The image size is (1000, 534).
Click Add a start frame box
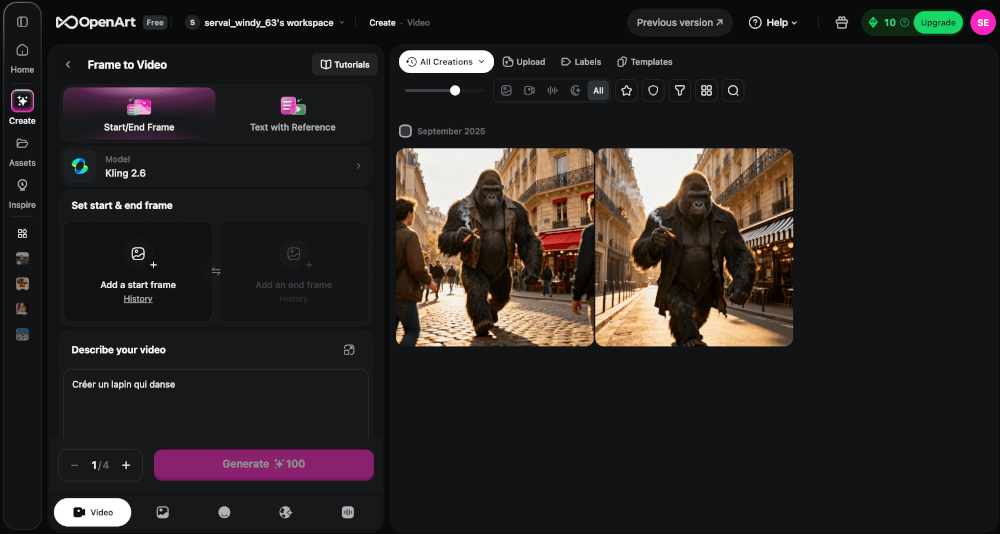(x=138, y=271)
